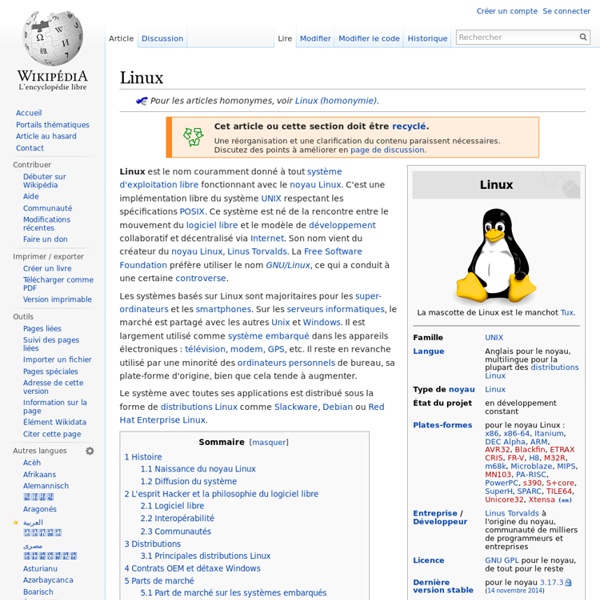Open the Contact sidebar link
The height and width of the screenshot is (600, 600).
[29, 148]
